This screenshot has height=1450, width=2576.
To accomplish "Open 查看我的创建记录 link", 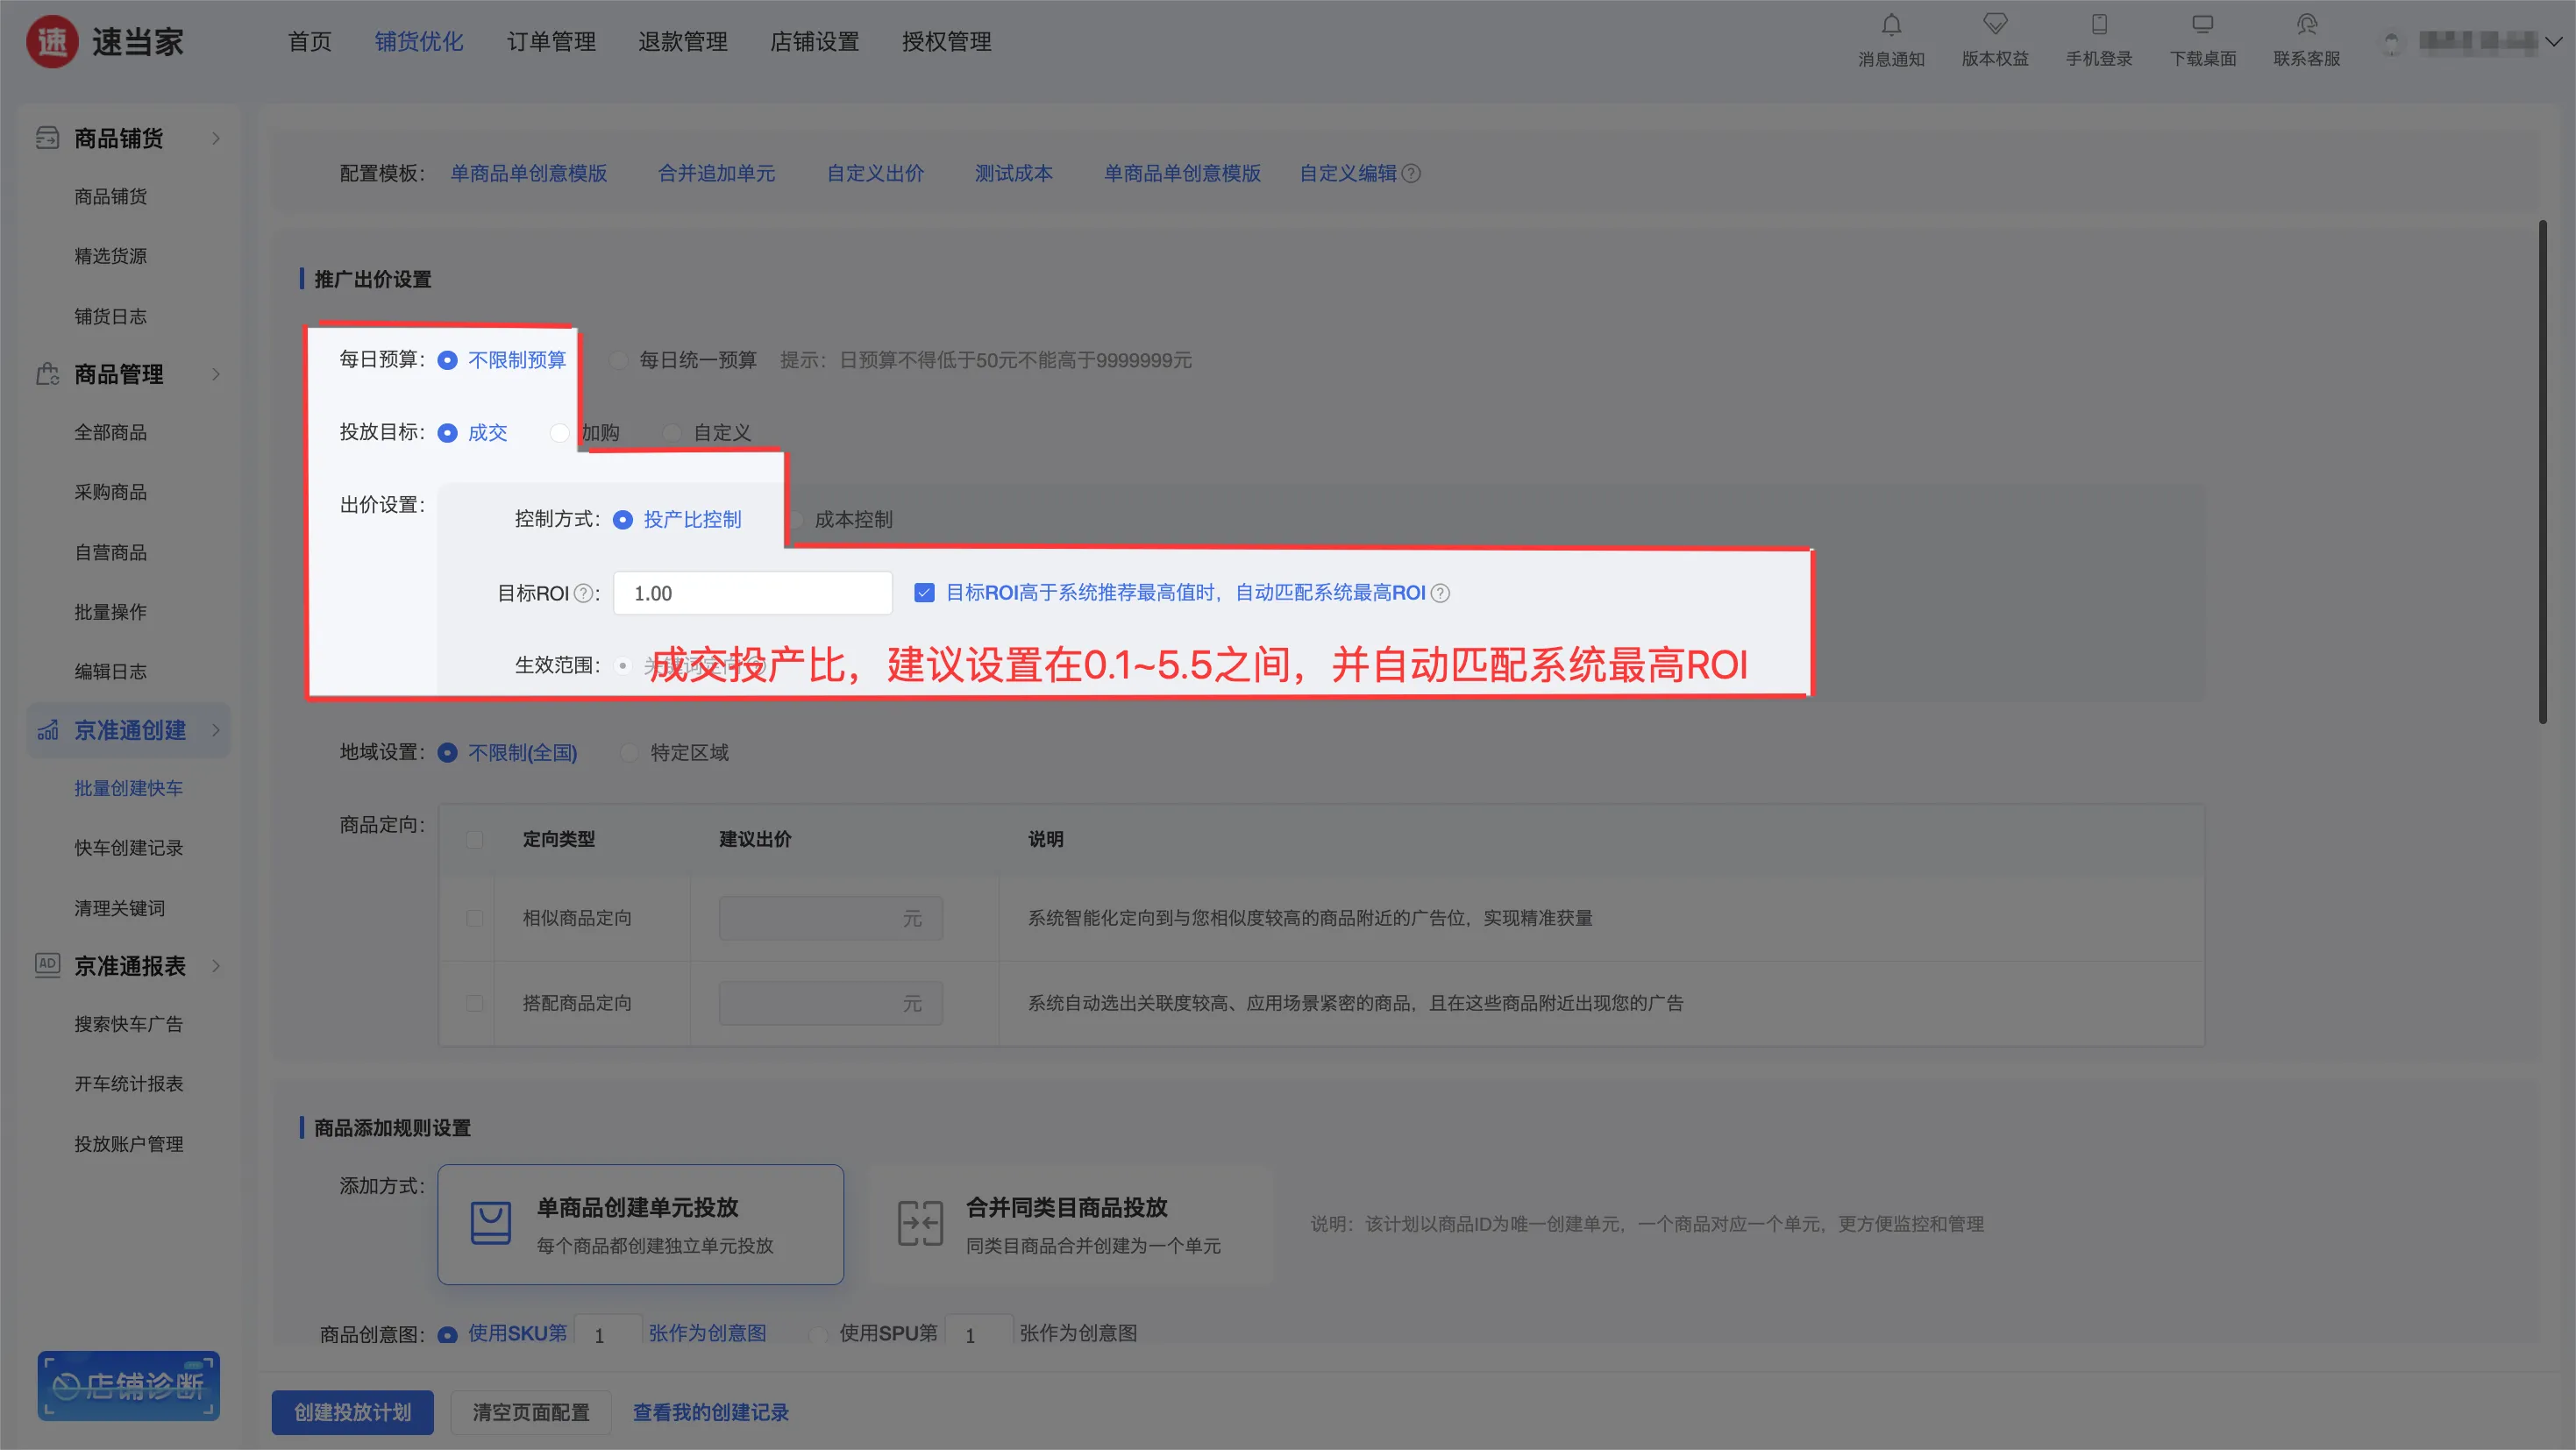I will pyautogui.click(x=710, y=1412).
